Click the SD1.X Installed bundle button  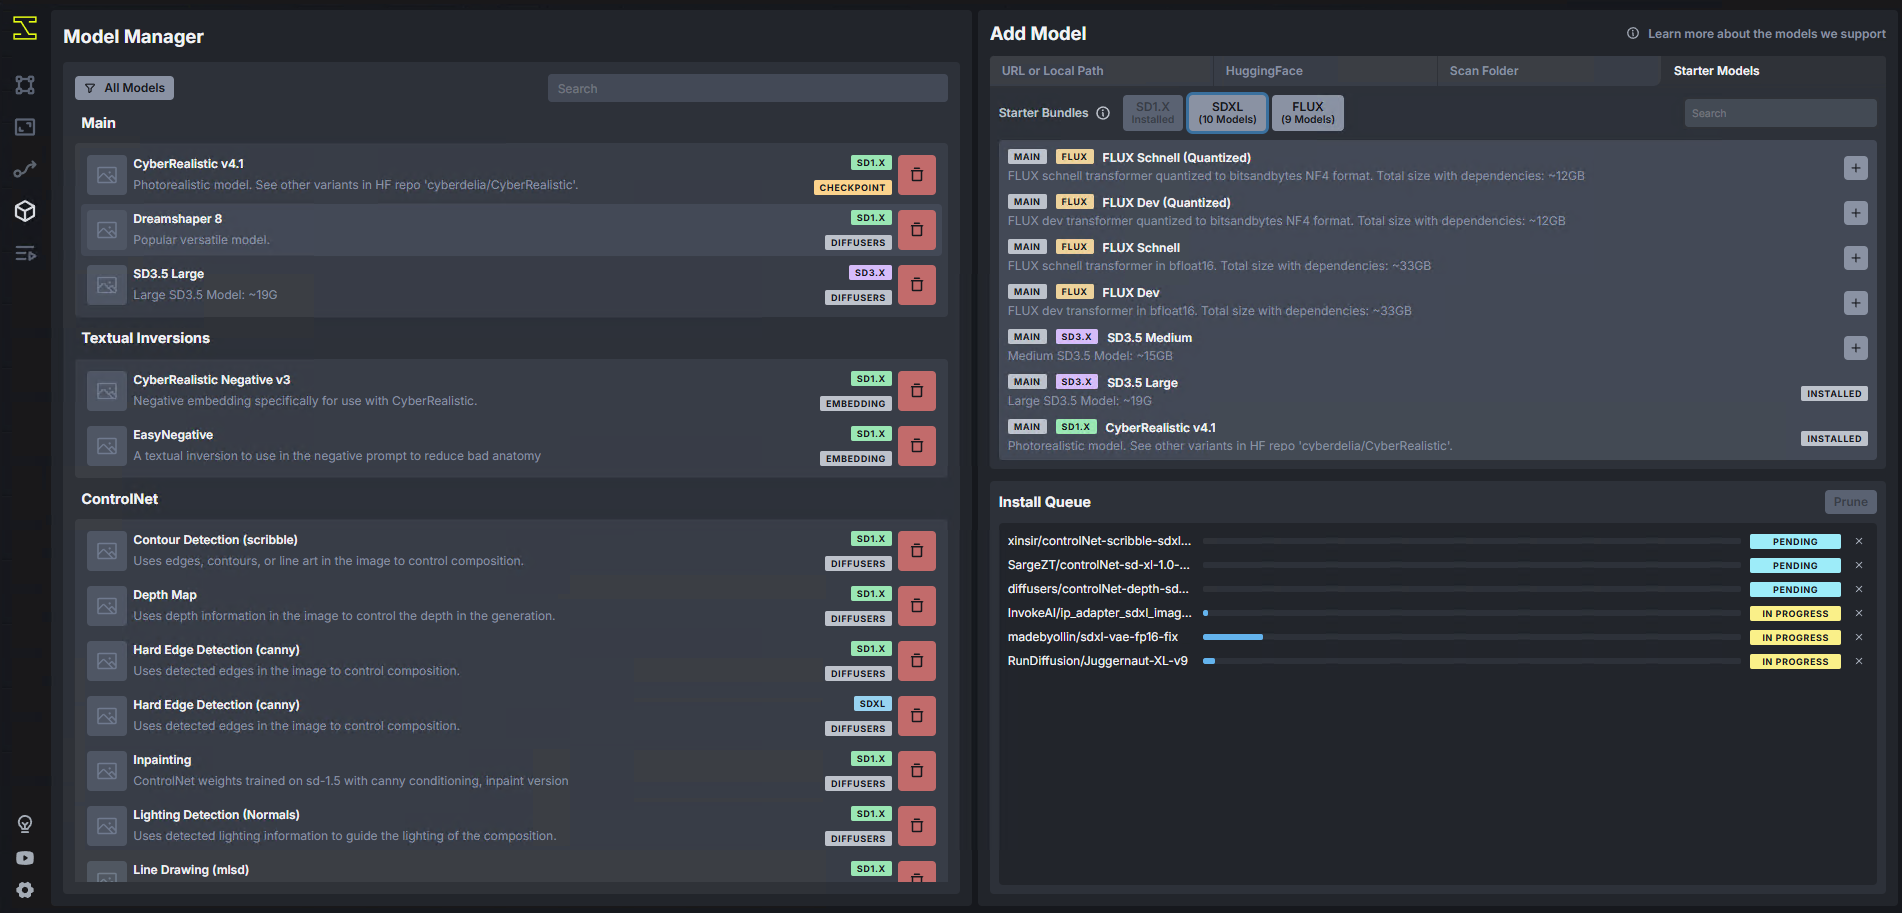1153,113
